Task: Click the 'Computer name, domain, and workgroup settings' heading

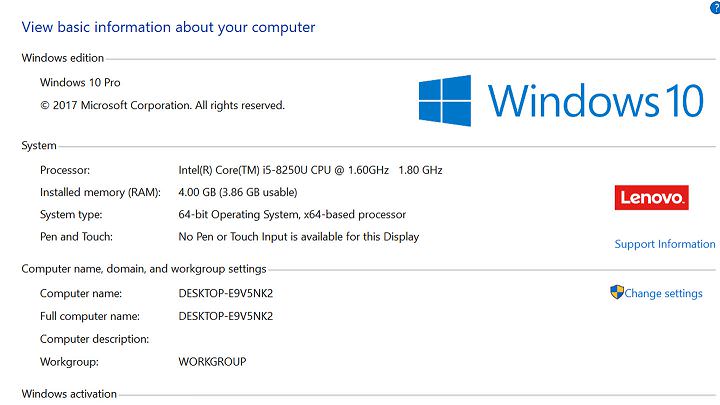Action: click(144, 269)
